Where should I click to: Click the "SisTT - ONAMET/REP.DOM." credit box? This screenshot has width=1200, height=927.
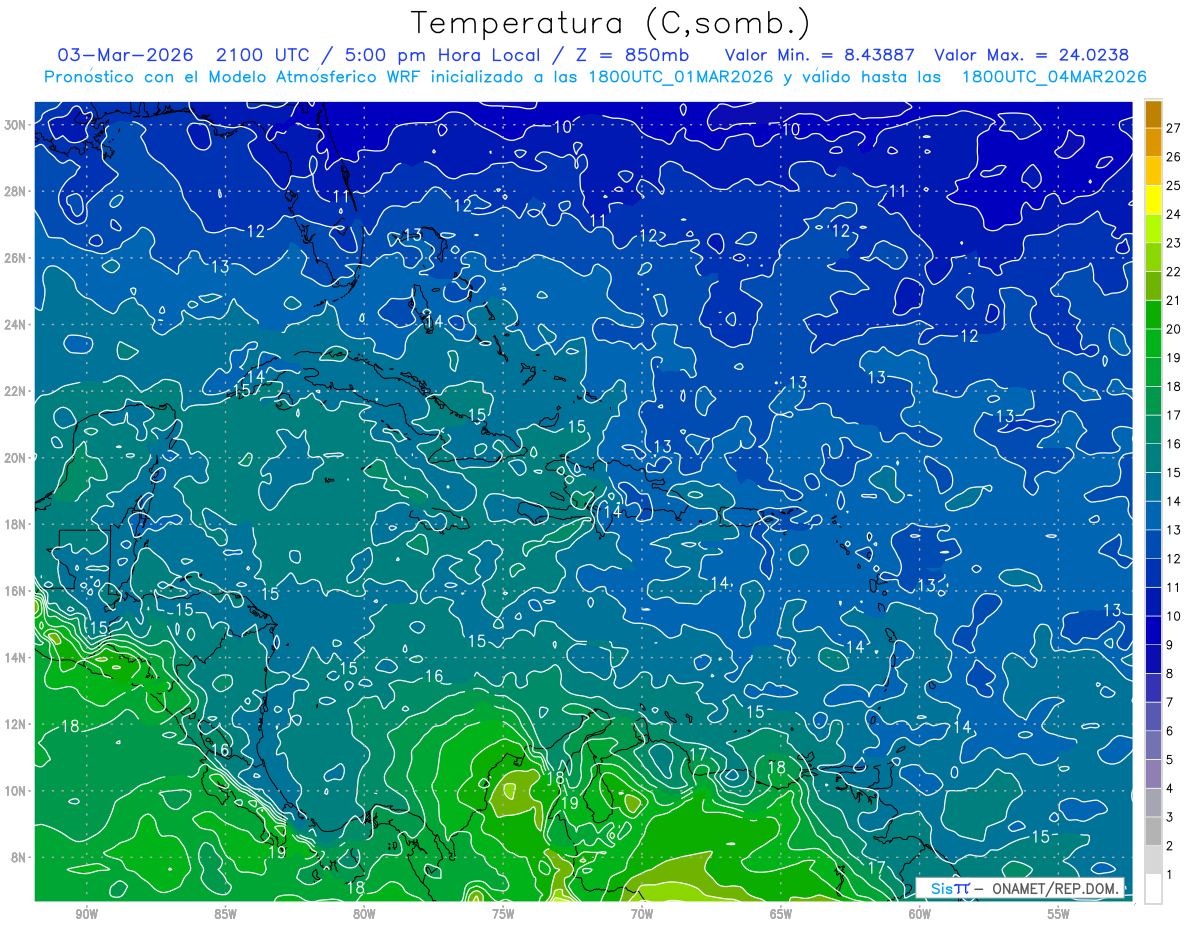1020,888
